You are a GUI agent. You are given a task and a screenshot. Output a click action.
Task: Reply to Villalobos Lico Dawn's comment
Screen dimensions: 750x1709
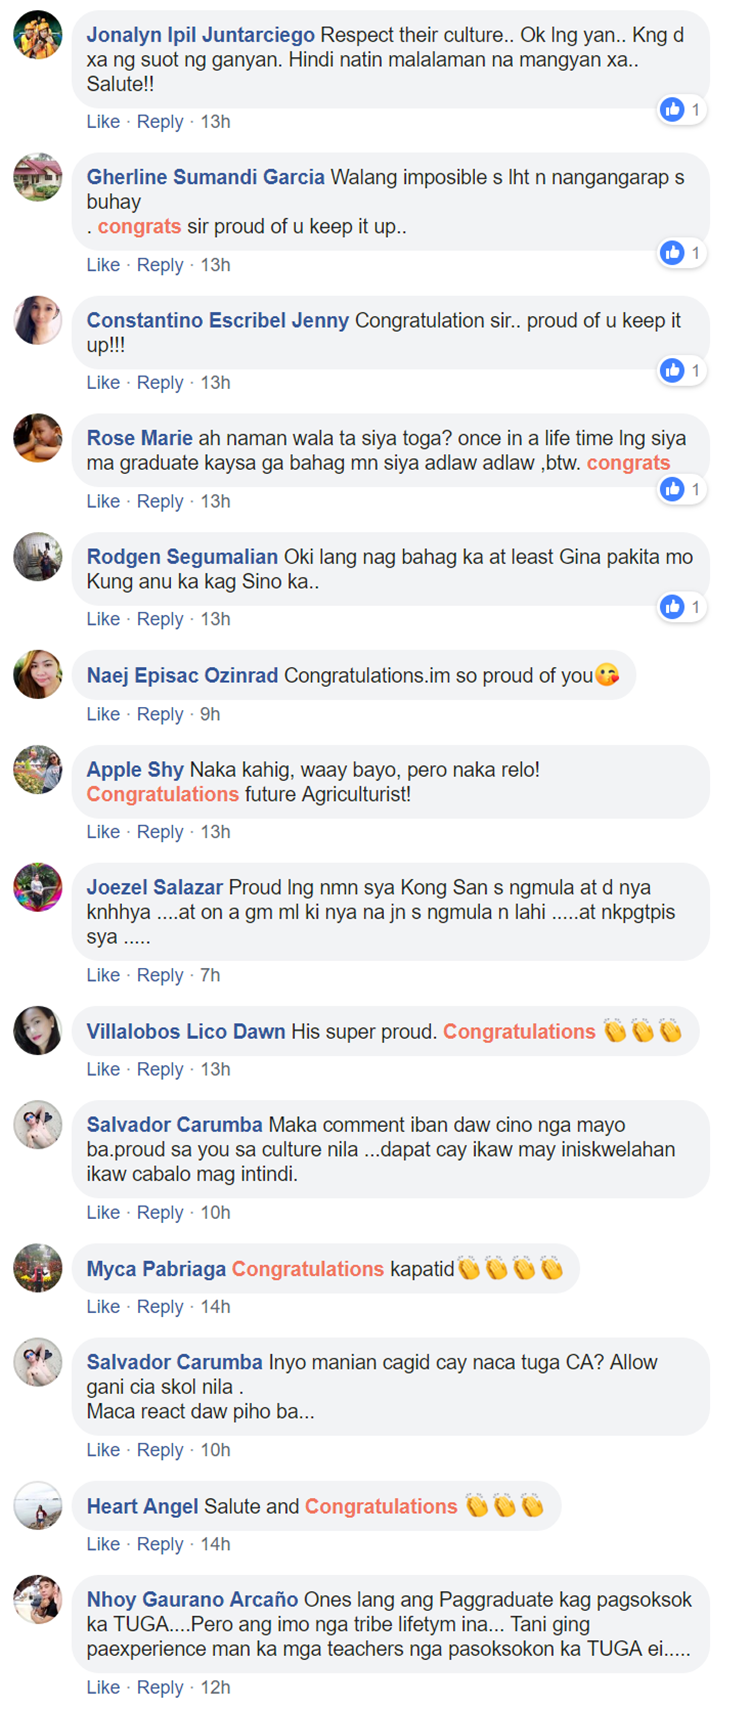pos(160,1069)
